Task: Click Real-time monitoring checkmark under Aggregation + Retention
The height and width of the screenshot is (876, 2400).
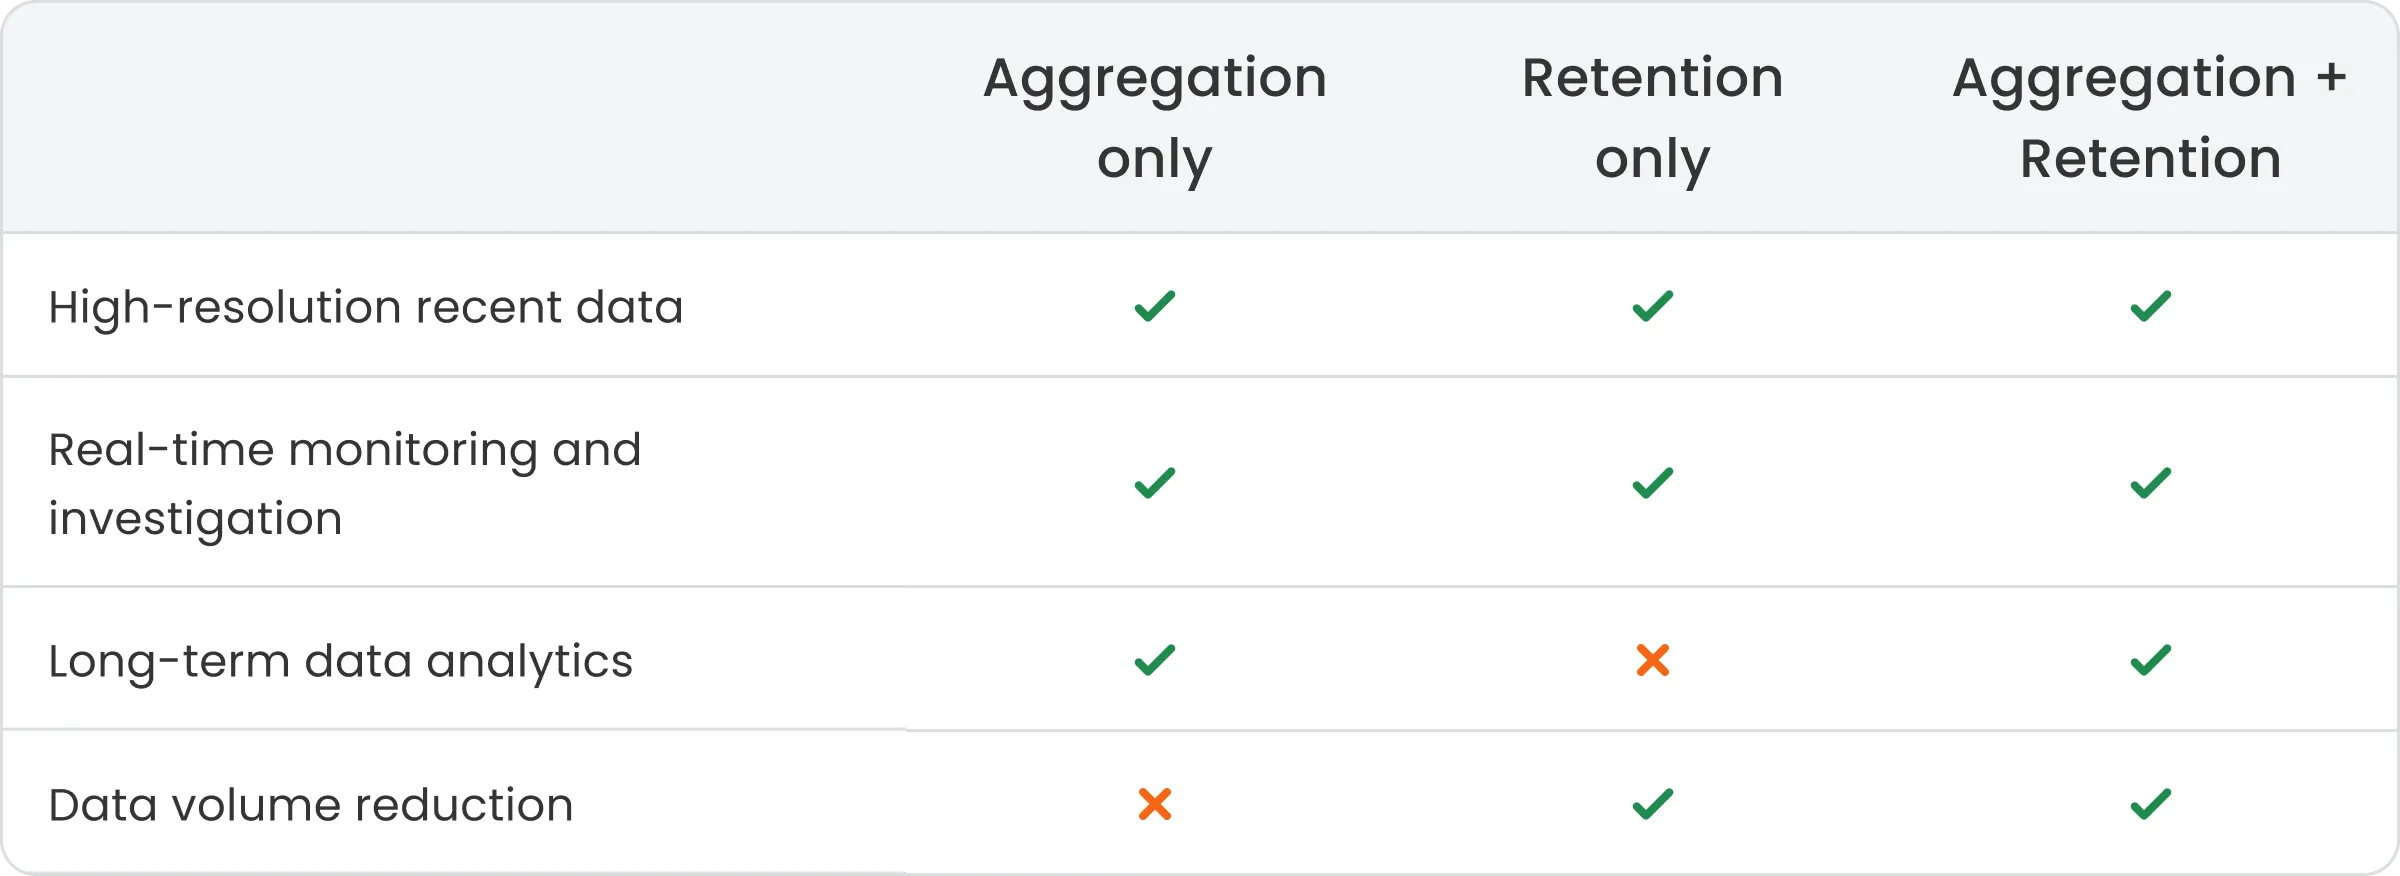Action: tap(2150, 483)
